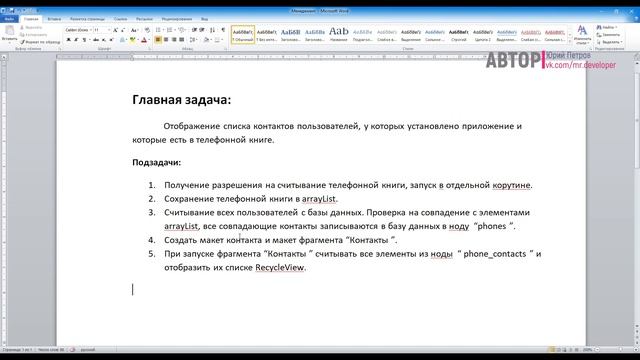Open the font name dropdown Calibri
Viewport: 640px width, 360px height.
90,30
